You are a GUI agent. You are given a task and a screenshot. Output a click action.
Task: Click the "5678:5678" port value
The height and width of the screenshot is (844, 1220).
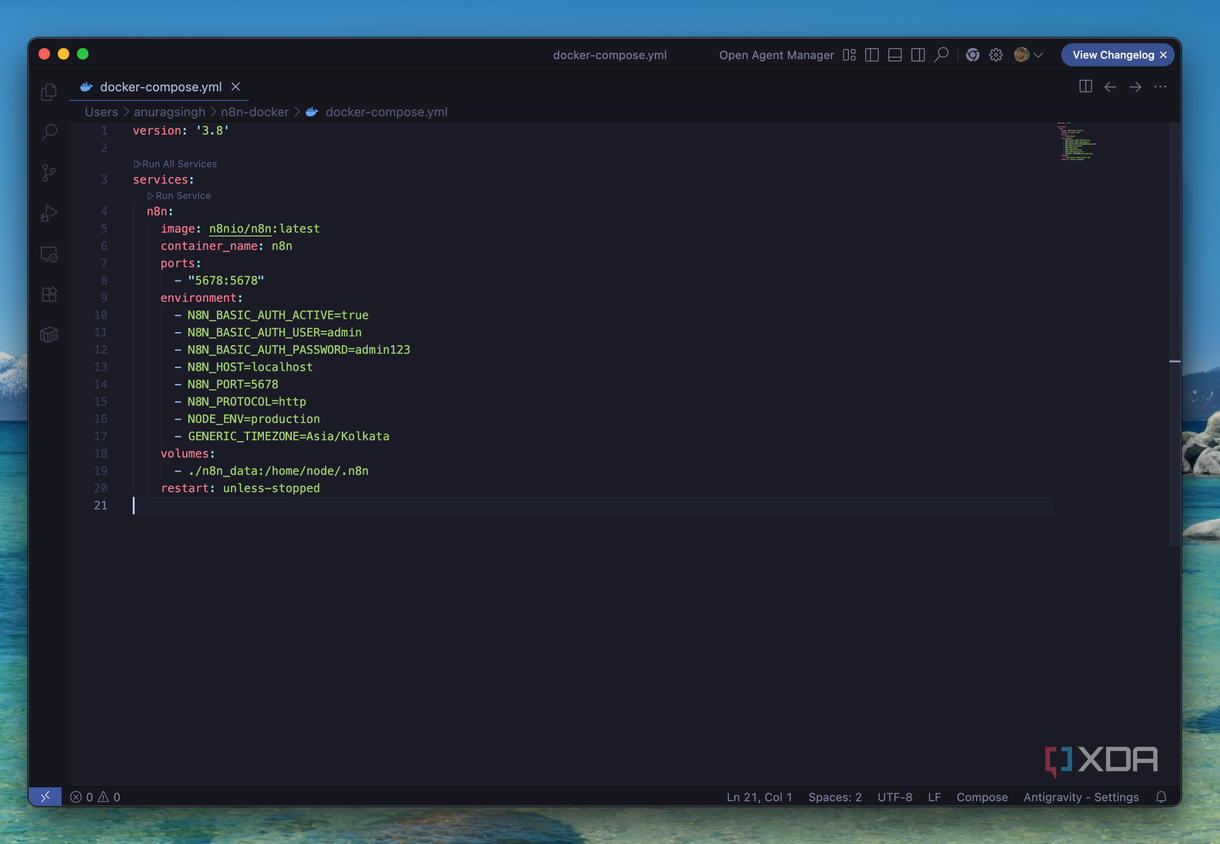pyautogui.click(x=226, y=281)
